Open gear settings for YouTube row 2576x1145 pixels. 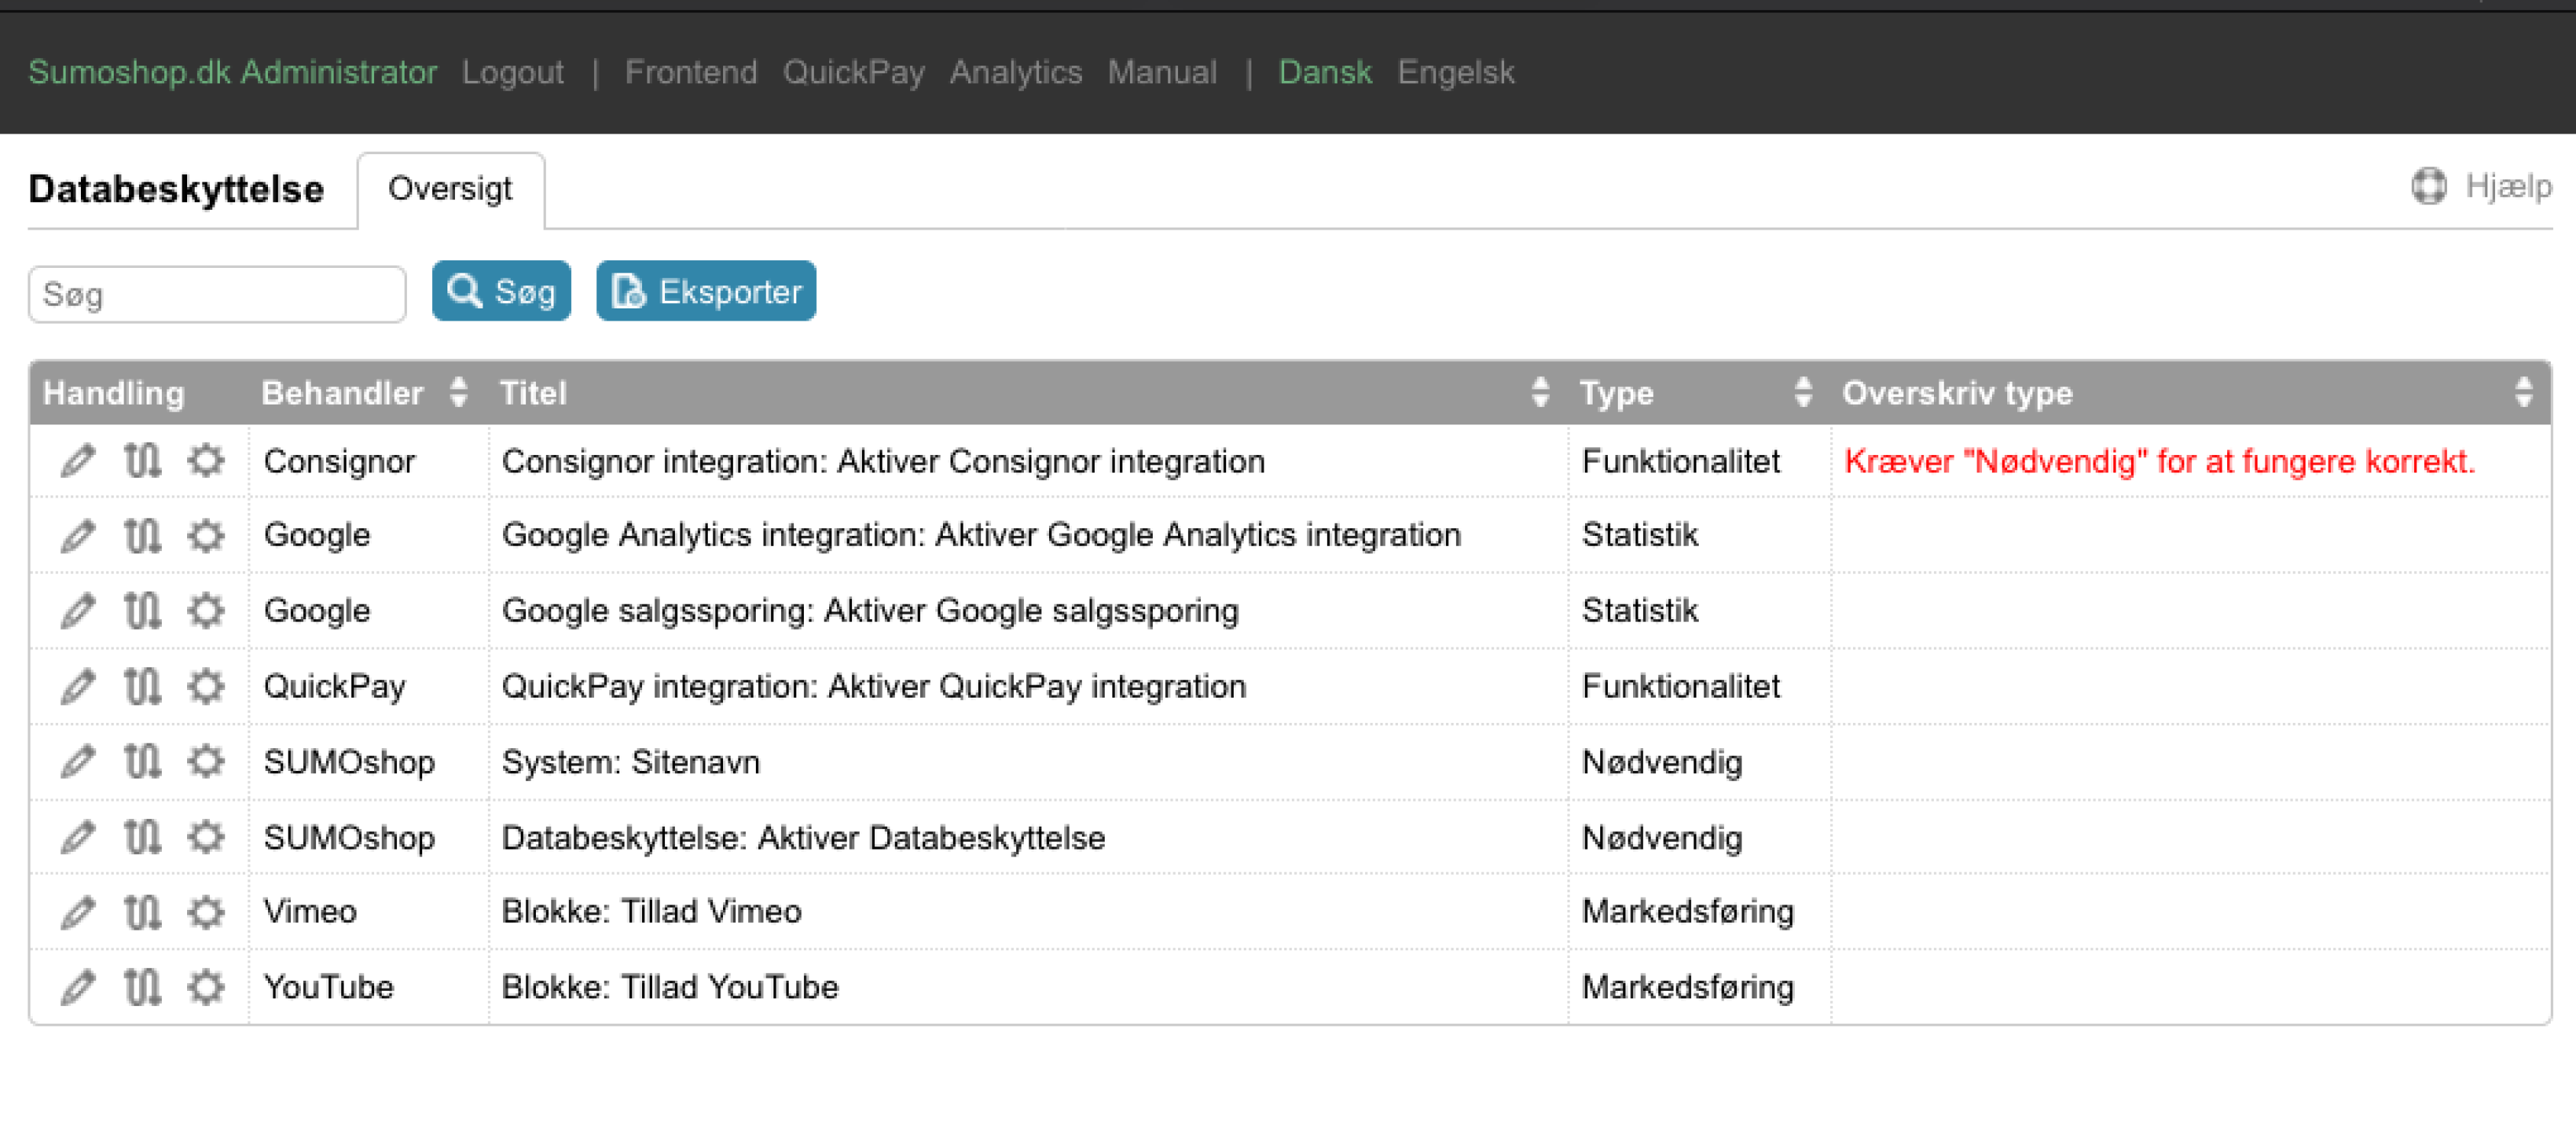[x=206, y=988]
